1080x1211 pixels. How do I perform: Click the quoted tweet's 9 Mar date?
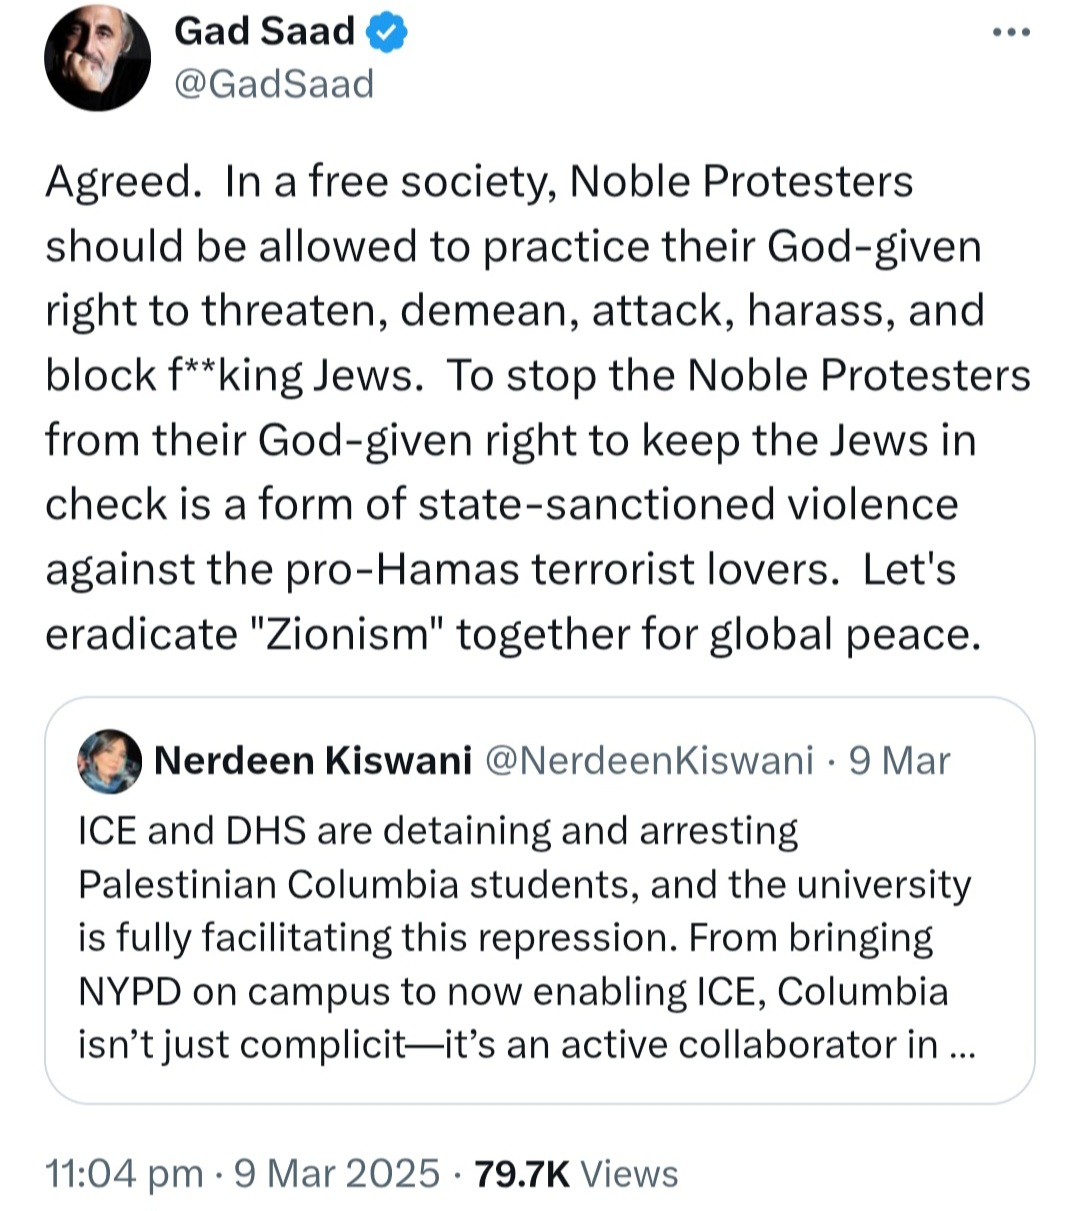point(899,761)
